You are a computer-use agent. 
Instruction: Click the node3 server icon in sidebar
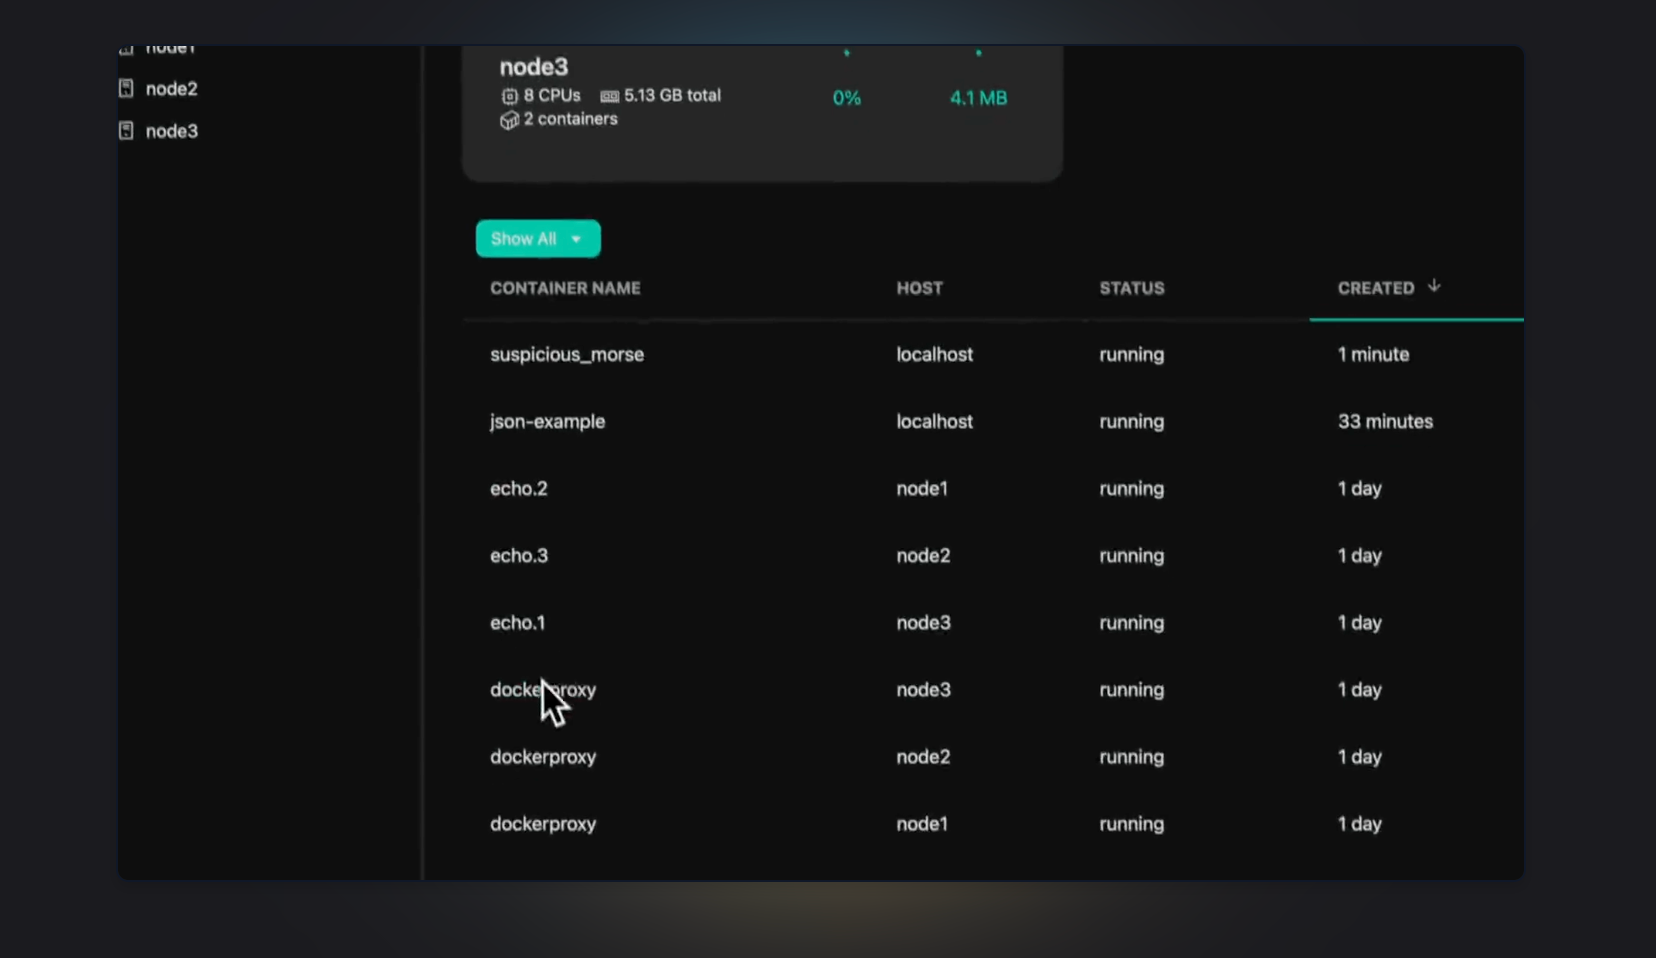(126, 130)
